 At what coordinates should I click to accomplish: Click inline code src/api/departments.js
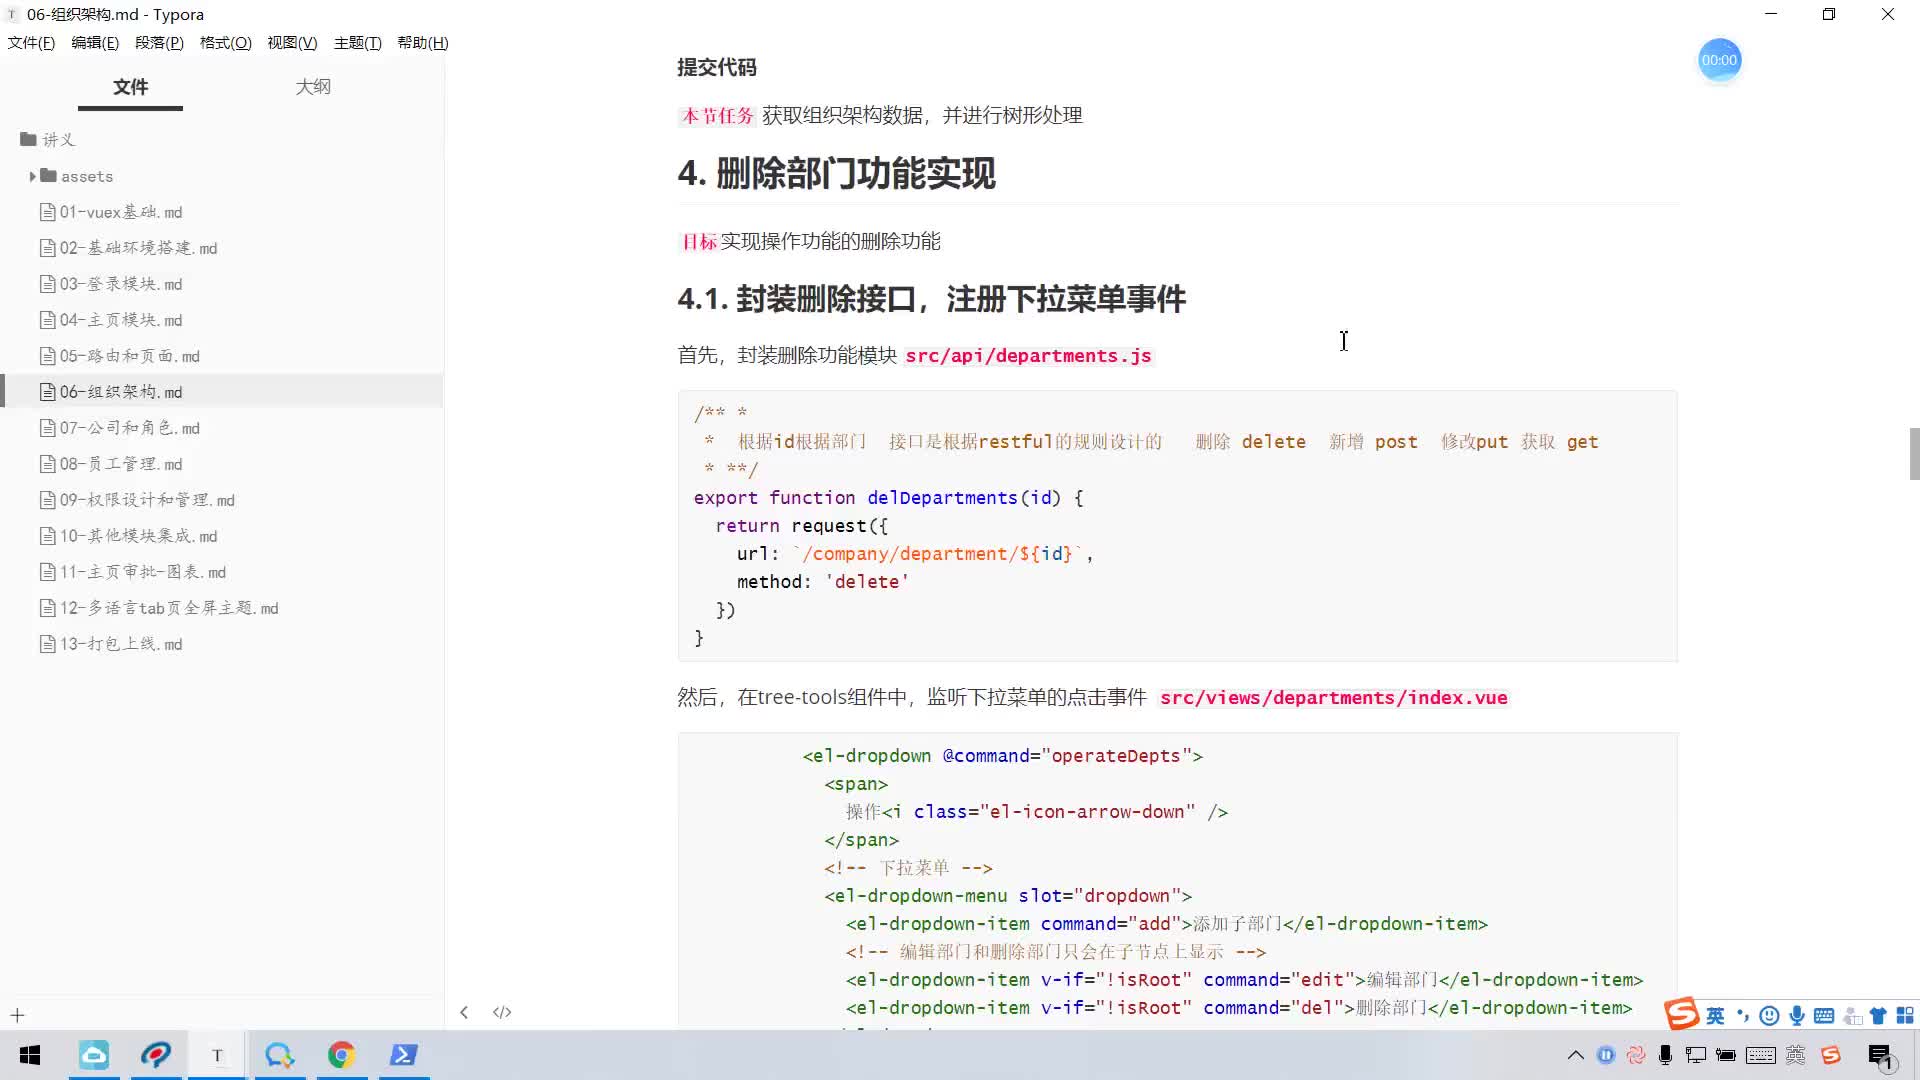1028,356
